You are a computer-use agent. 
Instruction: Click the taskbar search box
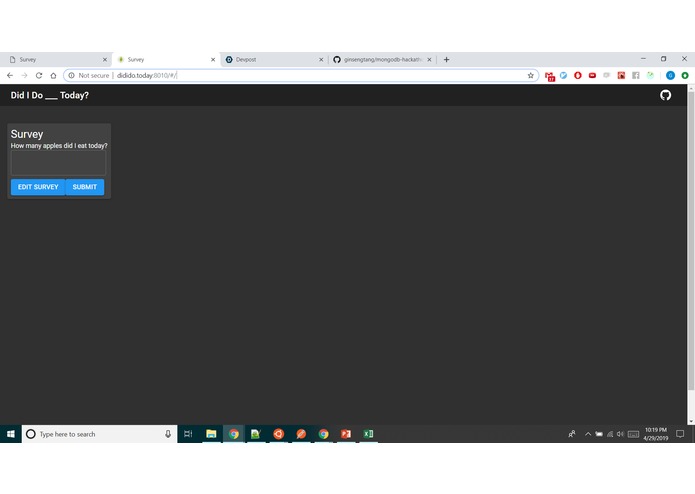99,434
